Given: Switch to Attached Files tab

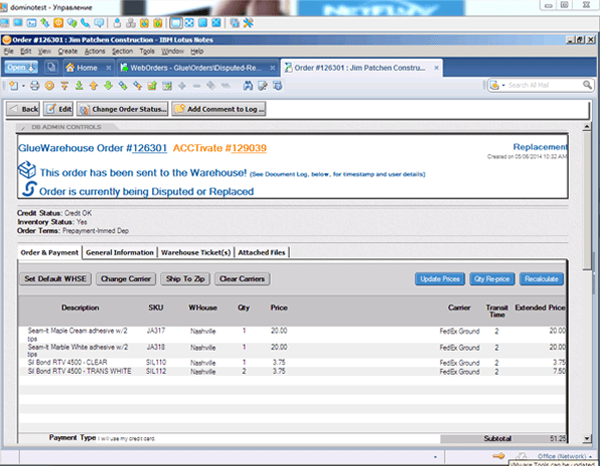Looking at the screenshot, I should [x=262, y=253].
